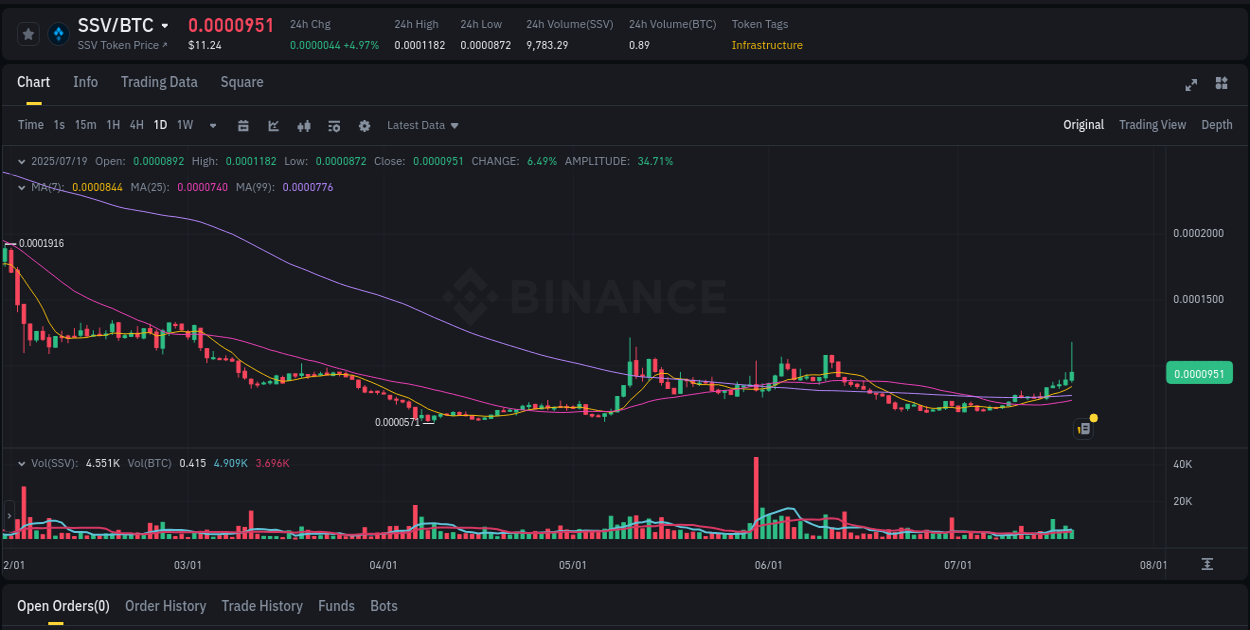Image resolution: width=1250 pixels, height=630 pixels.
Task: Click the tutorial icon with yellow notification dot
Action: coord(1084,427)
